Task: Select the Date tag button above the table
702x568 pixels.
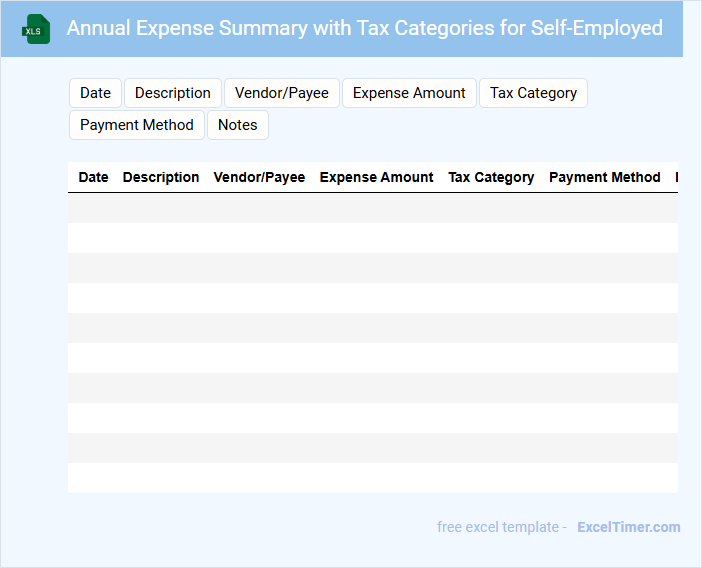Action: pyautogui.click(x=95, y=93)
